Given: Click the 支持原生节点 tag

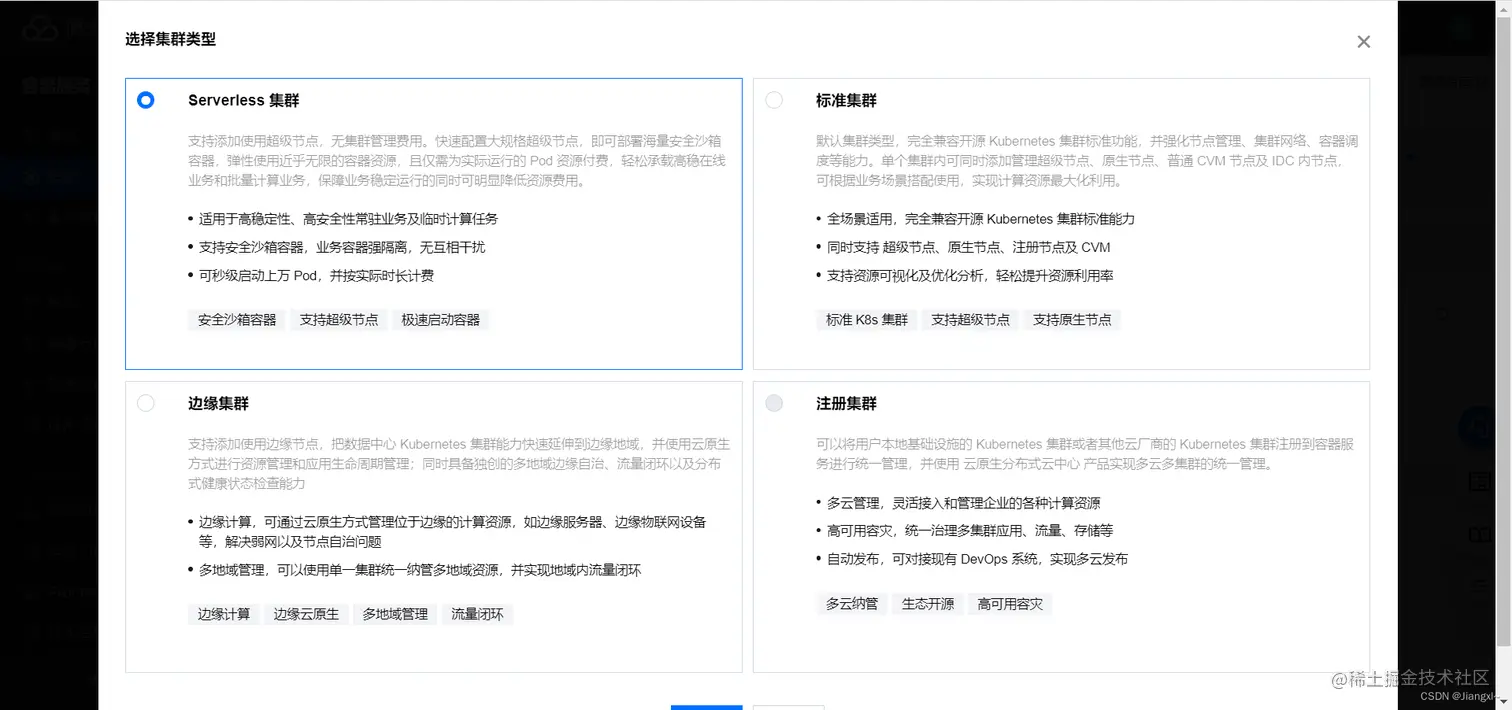Looking at the screenshot, I should click(x=1072, y=320).
